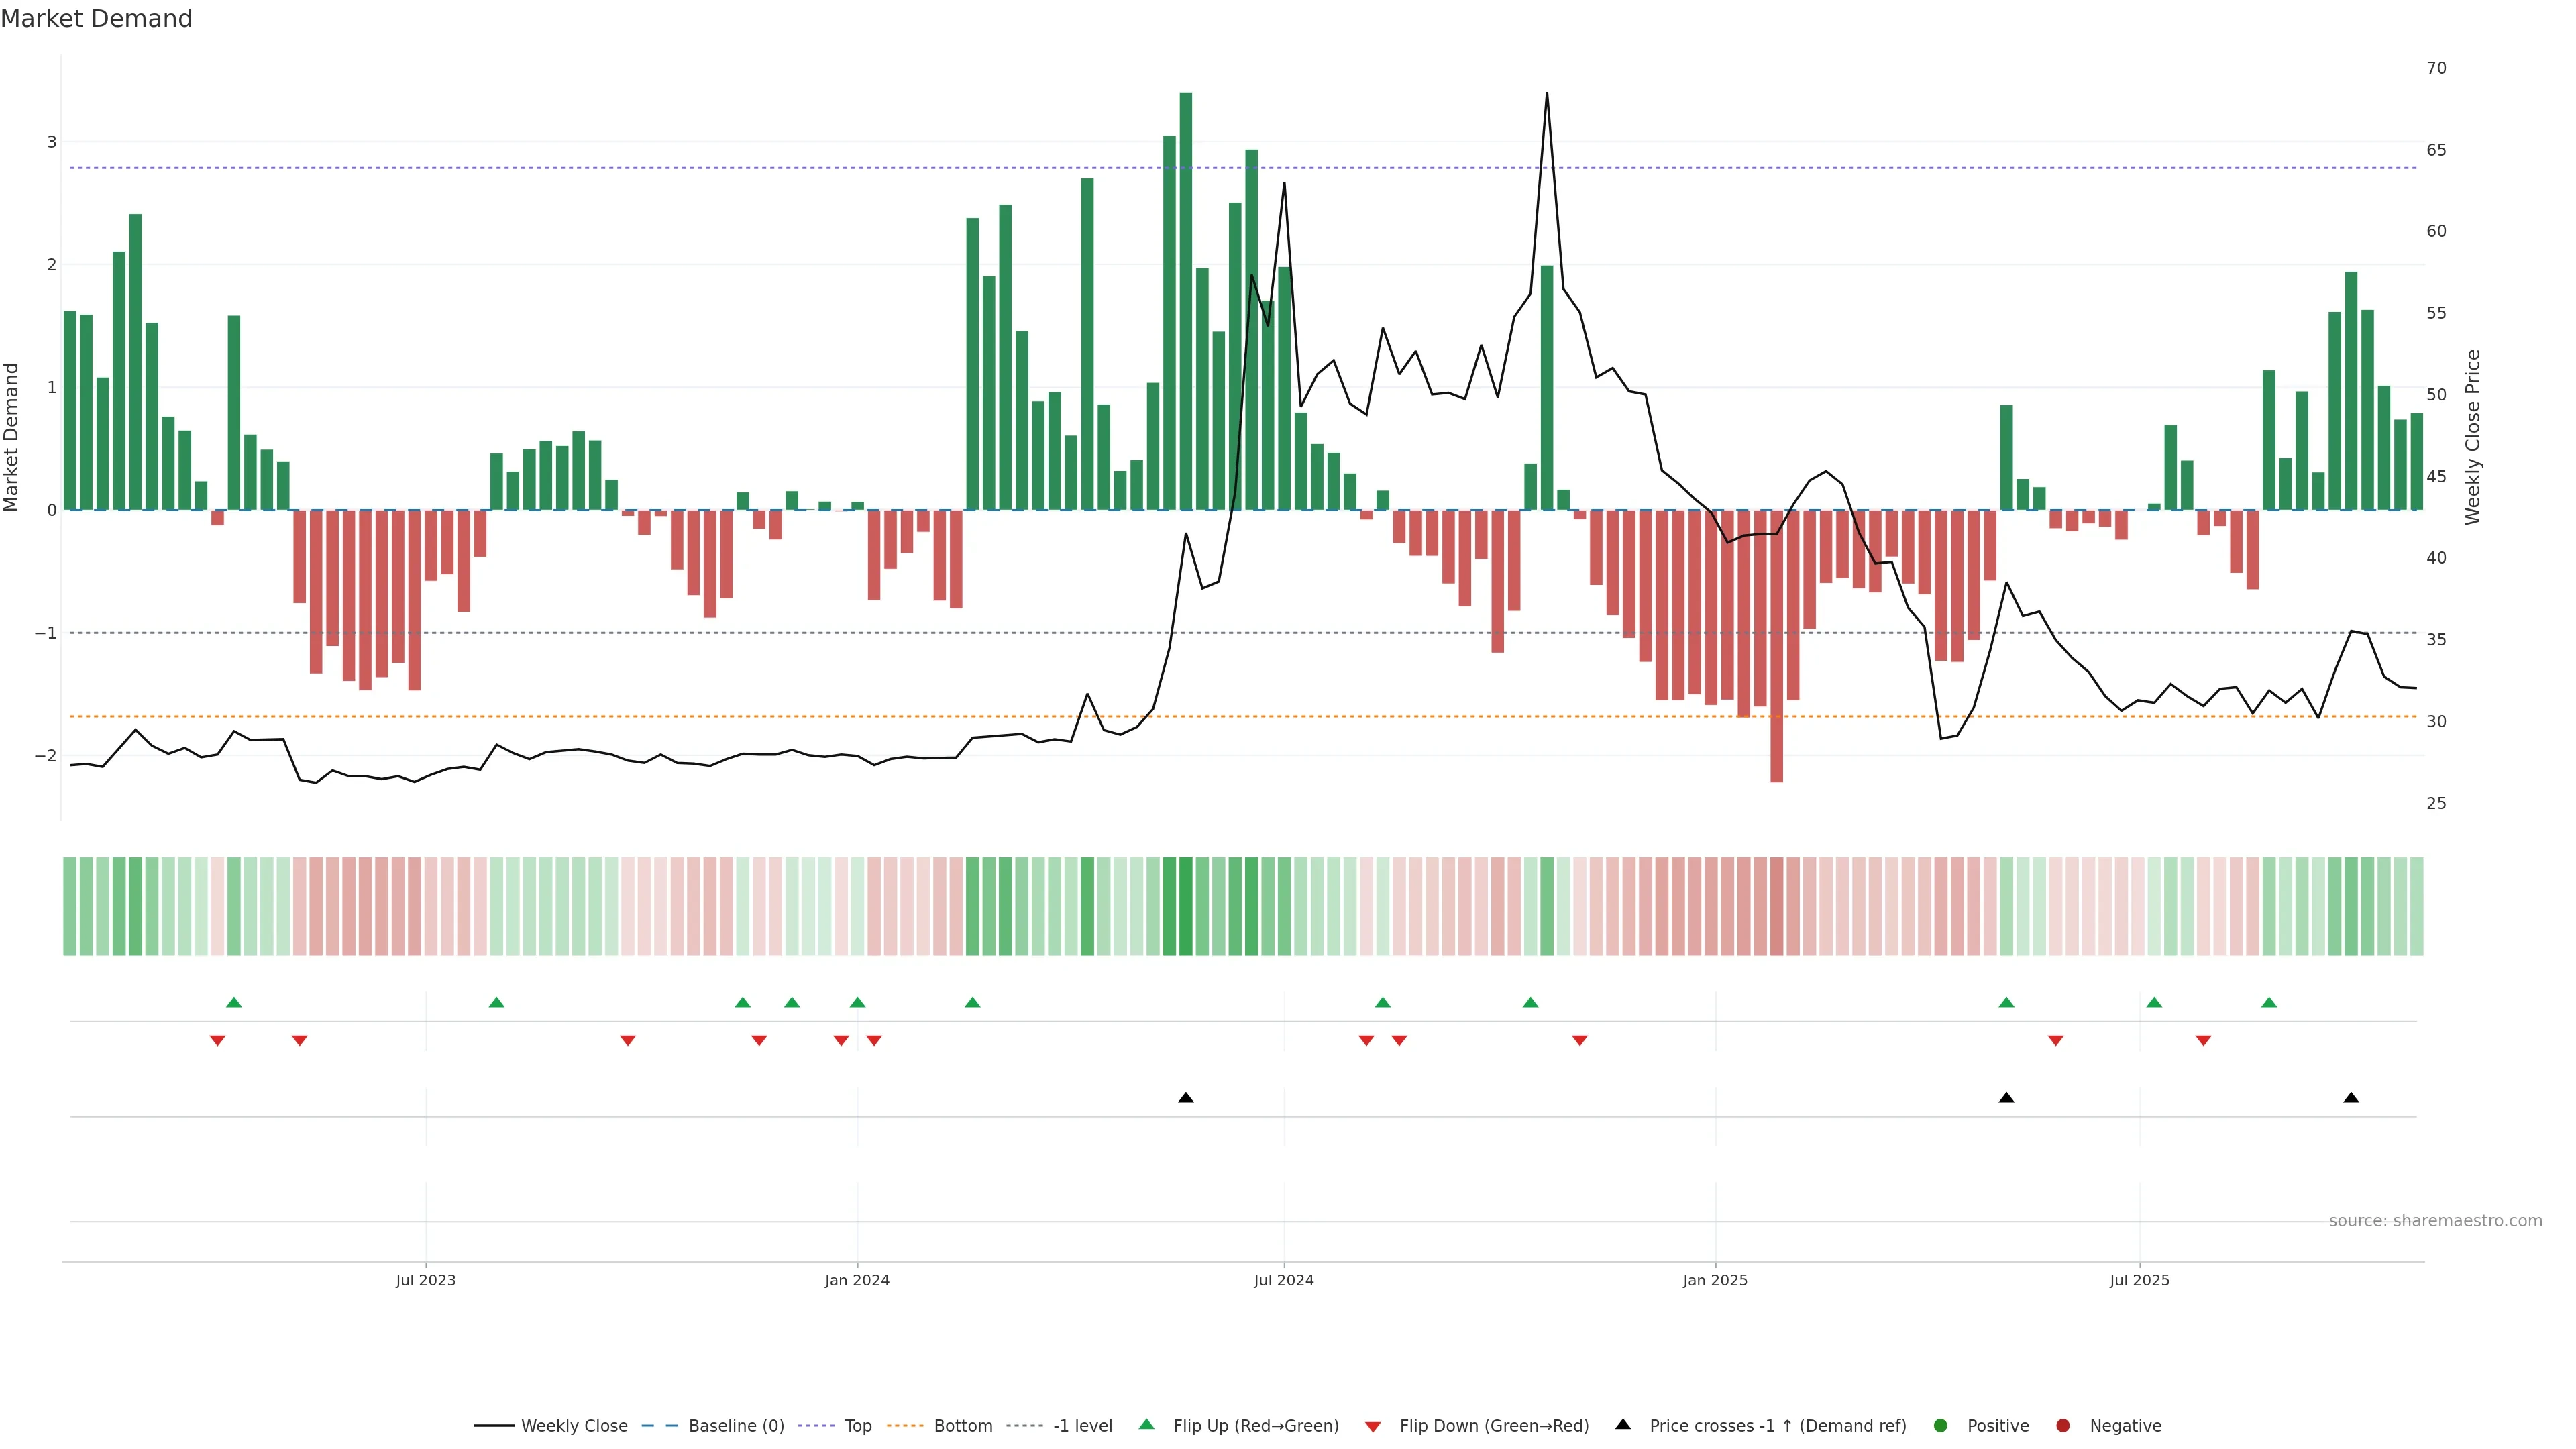
Task: Click dark red Negative circle legend icon
Action: (x=2063, y=1425)
